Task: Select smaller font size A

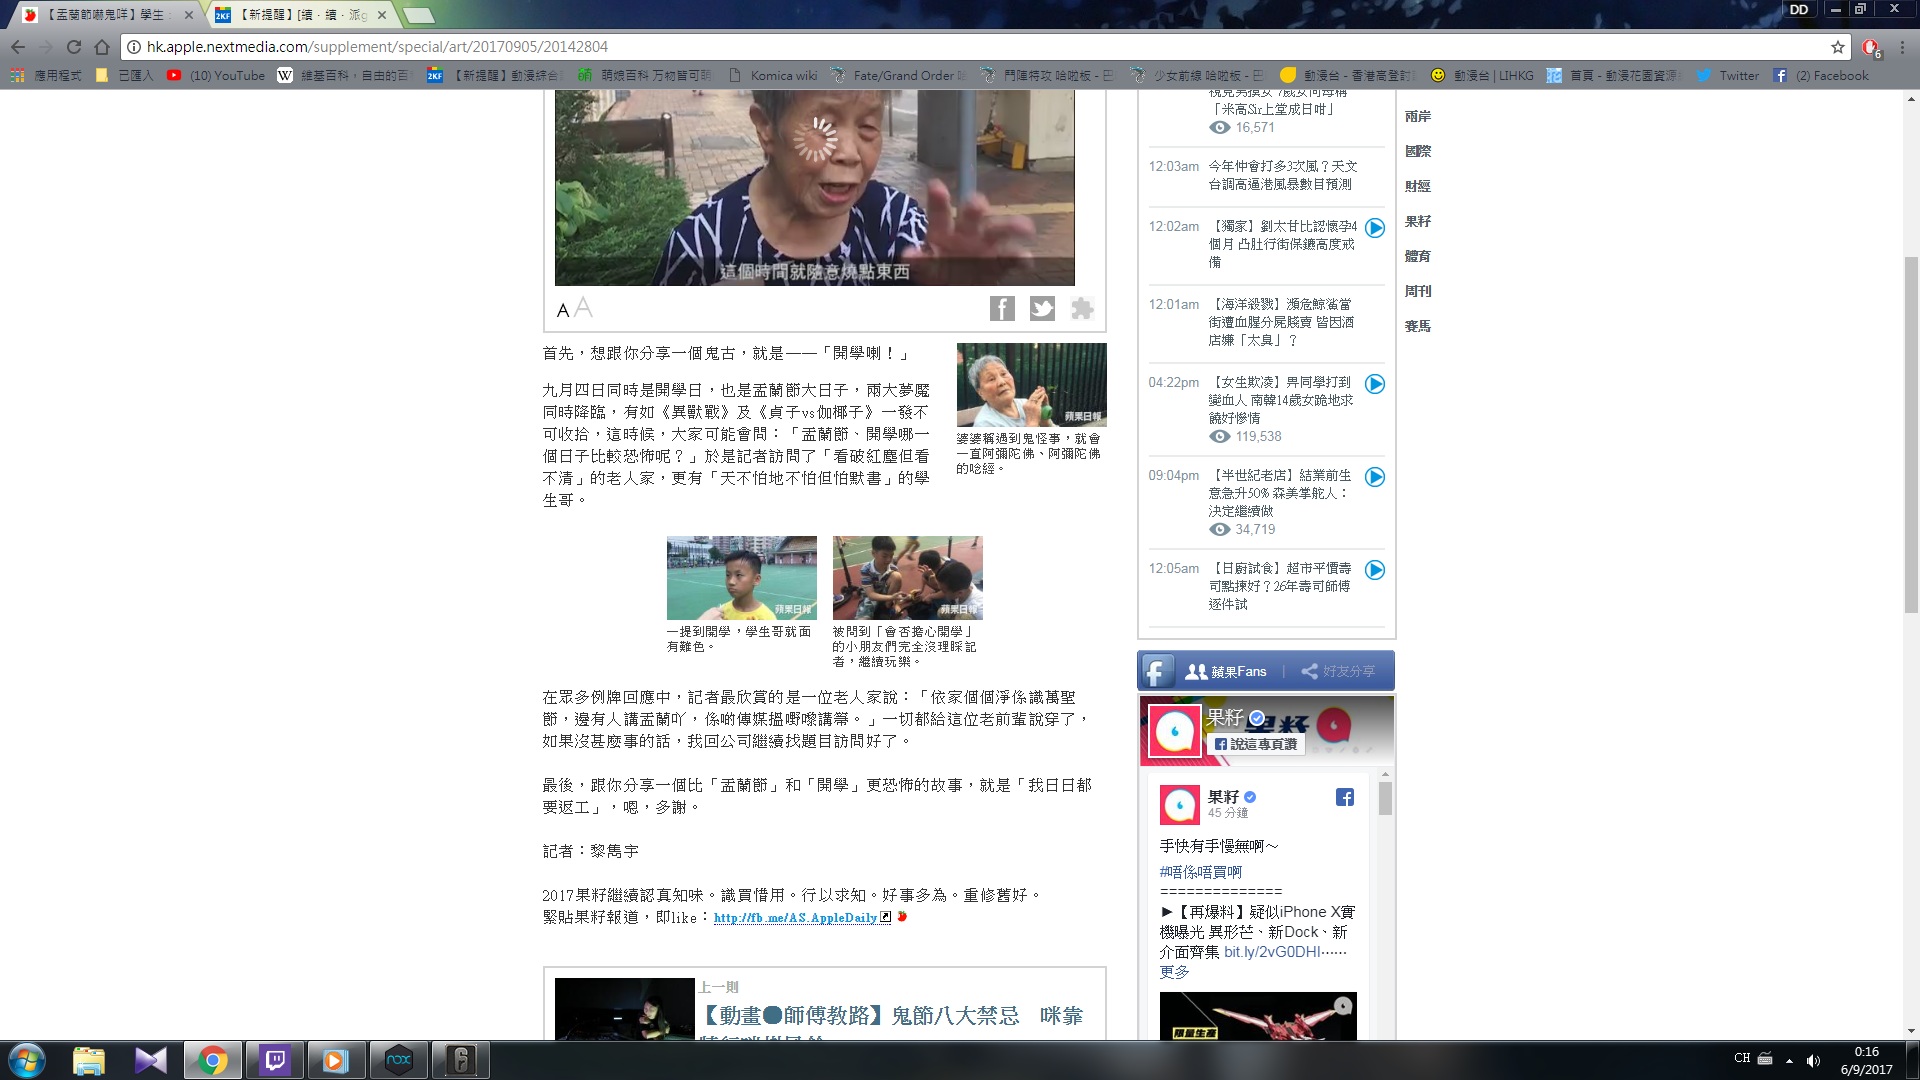Action: [x=562, y=311]
